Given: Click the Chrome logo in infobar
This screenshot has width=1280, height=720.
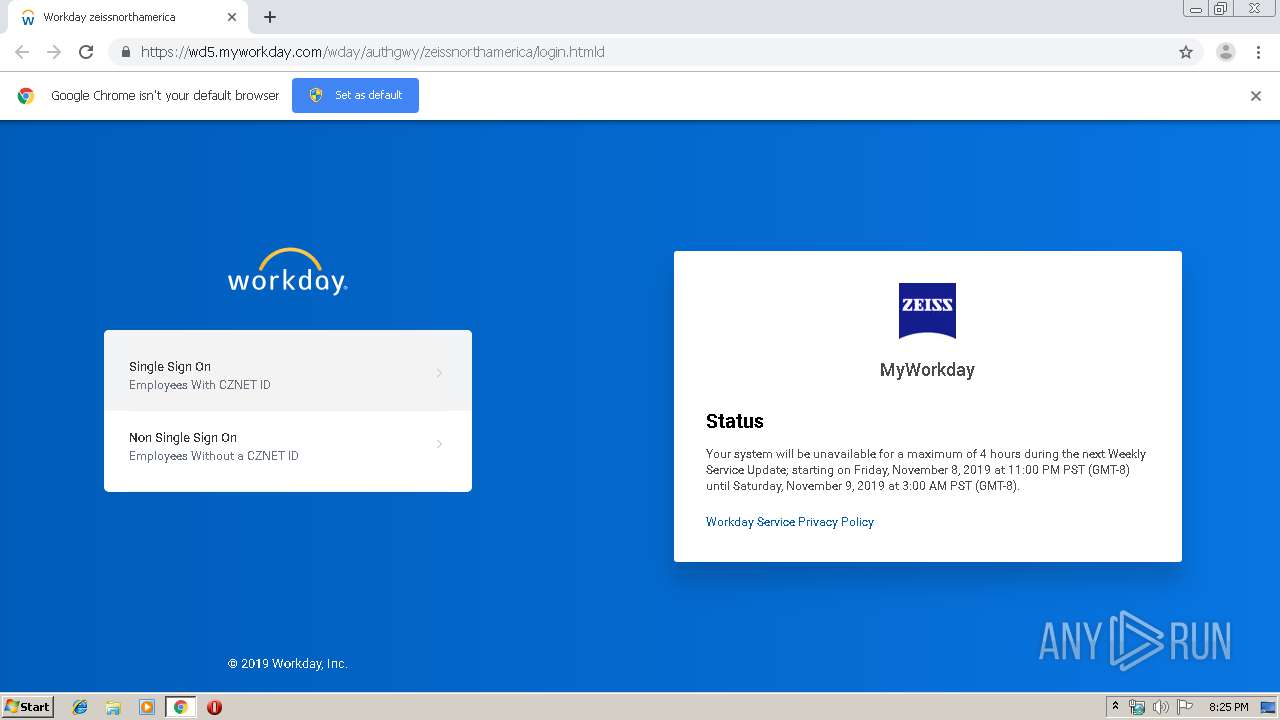Looking at the screenshot, I should click(26, 96).
